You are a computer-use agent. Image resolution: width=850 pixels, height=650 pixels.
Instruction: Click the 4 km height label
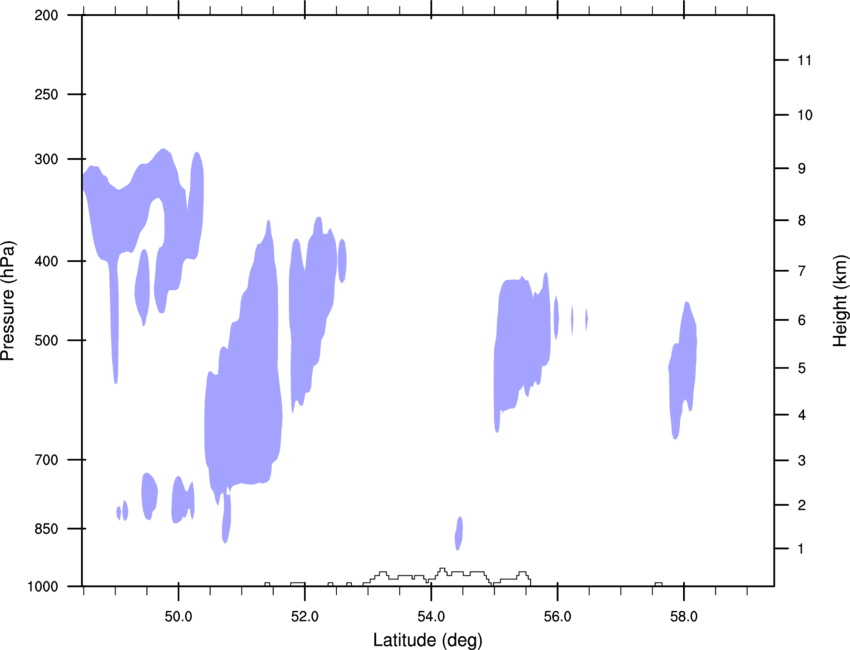pos(802,415)
